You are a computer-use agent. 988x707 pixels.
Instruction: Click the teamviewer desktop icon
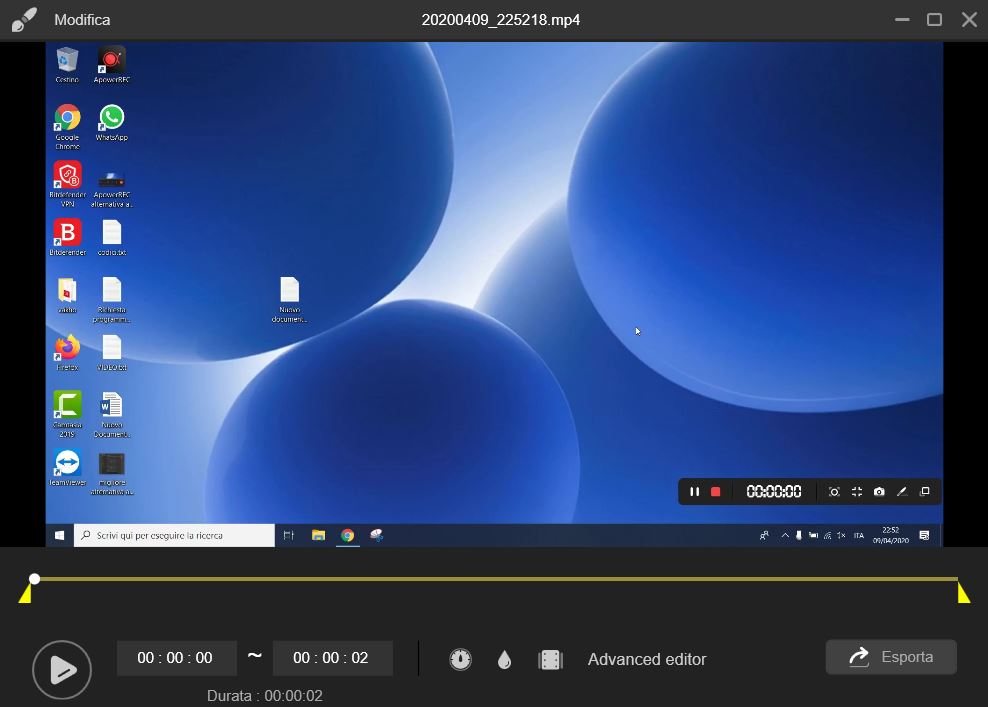(67, 465)
